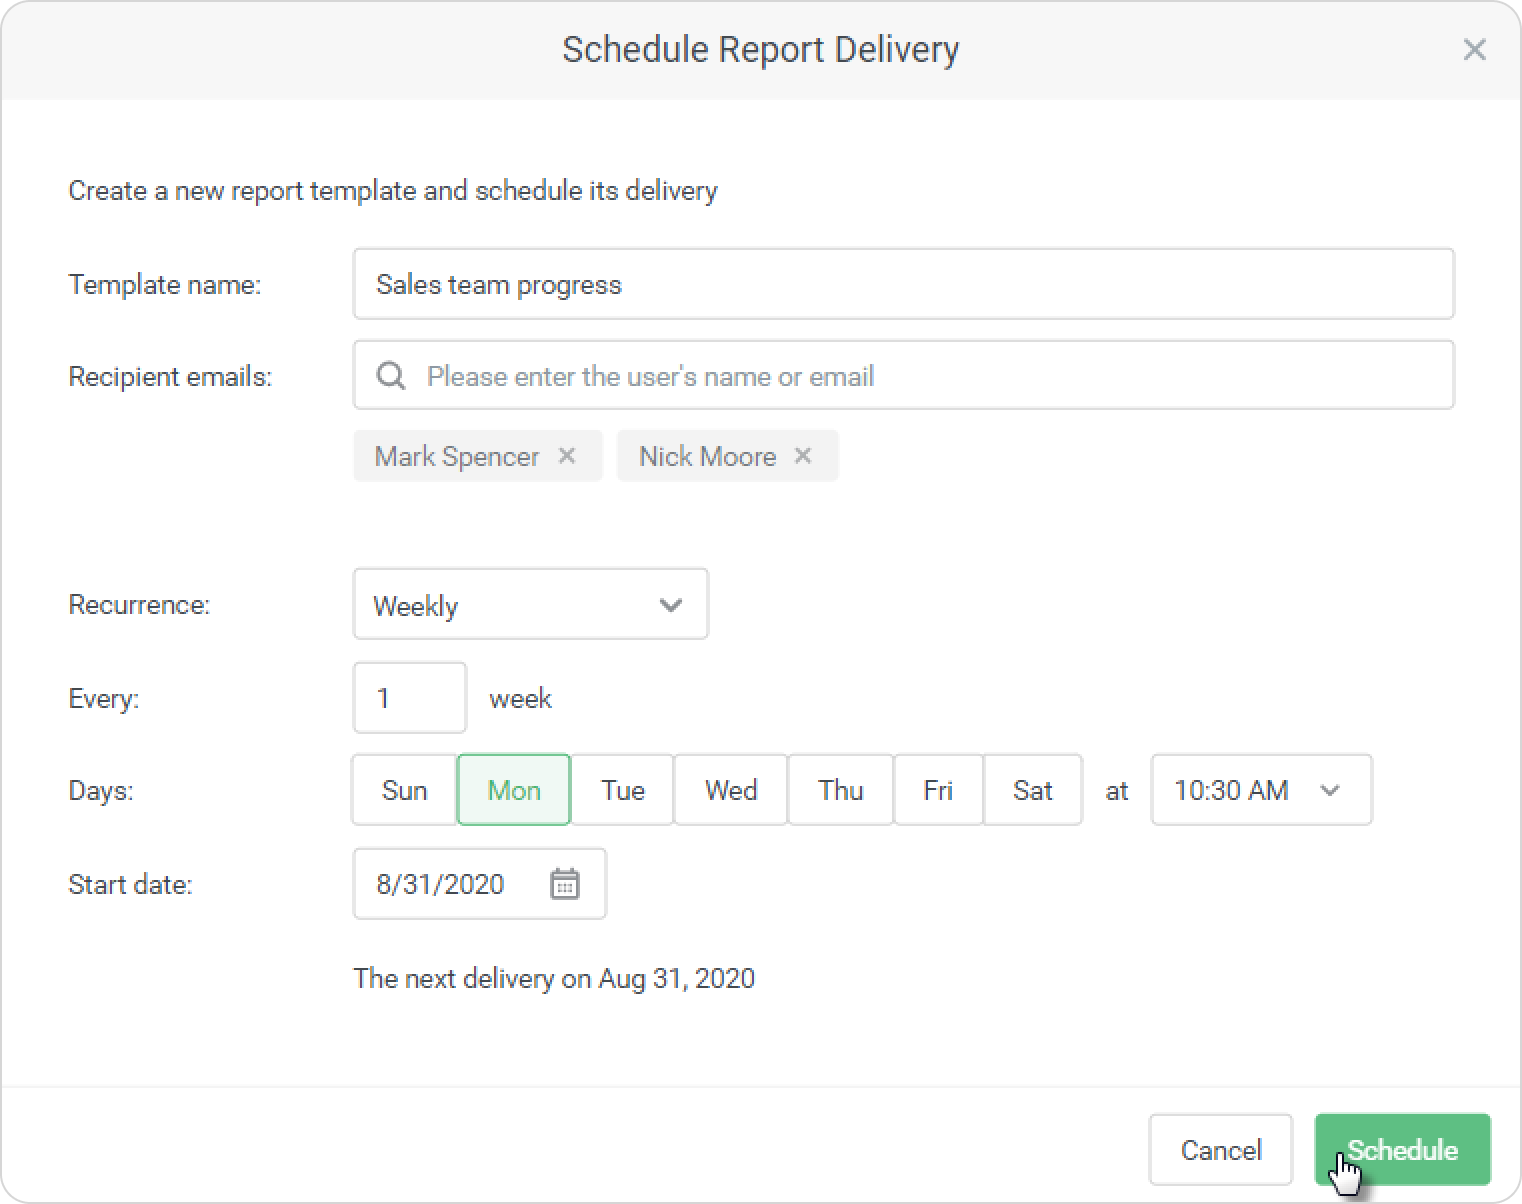Open the Weekly recurrence dropdown
The height and width of the screenshot is (1204, 1522).
click(530, 605)
